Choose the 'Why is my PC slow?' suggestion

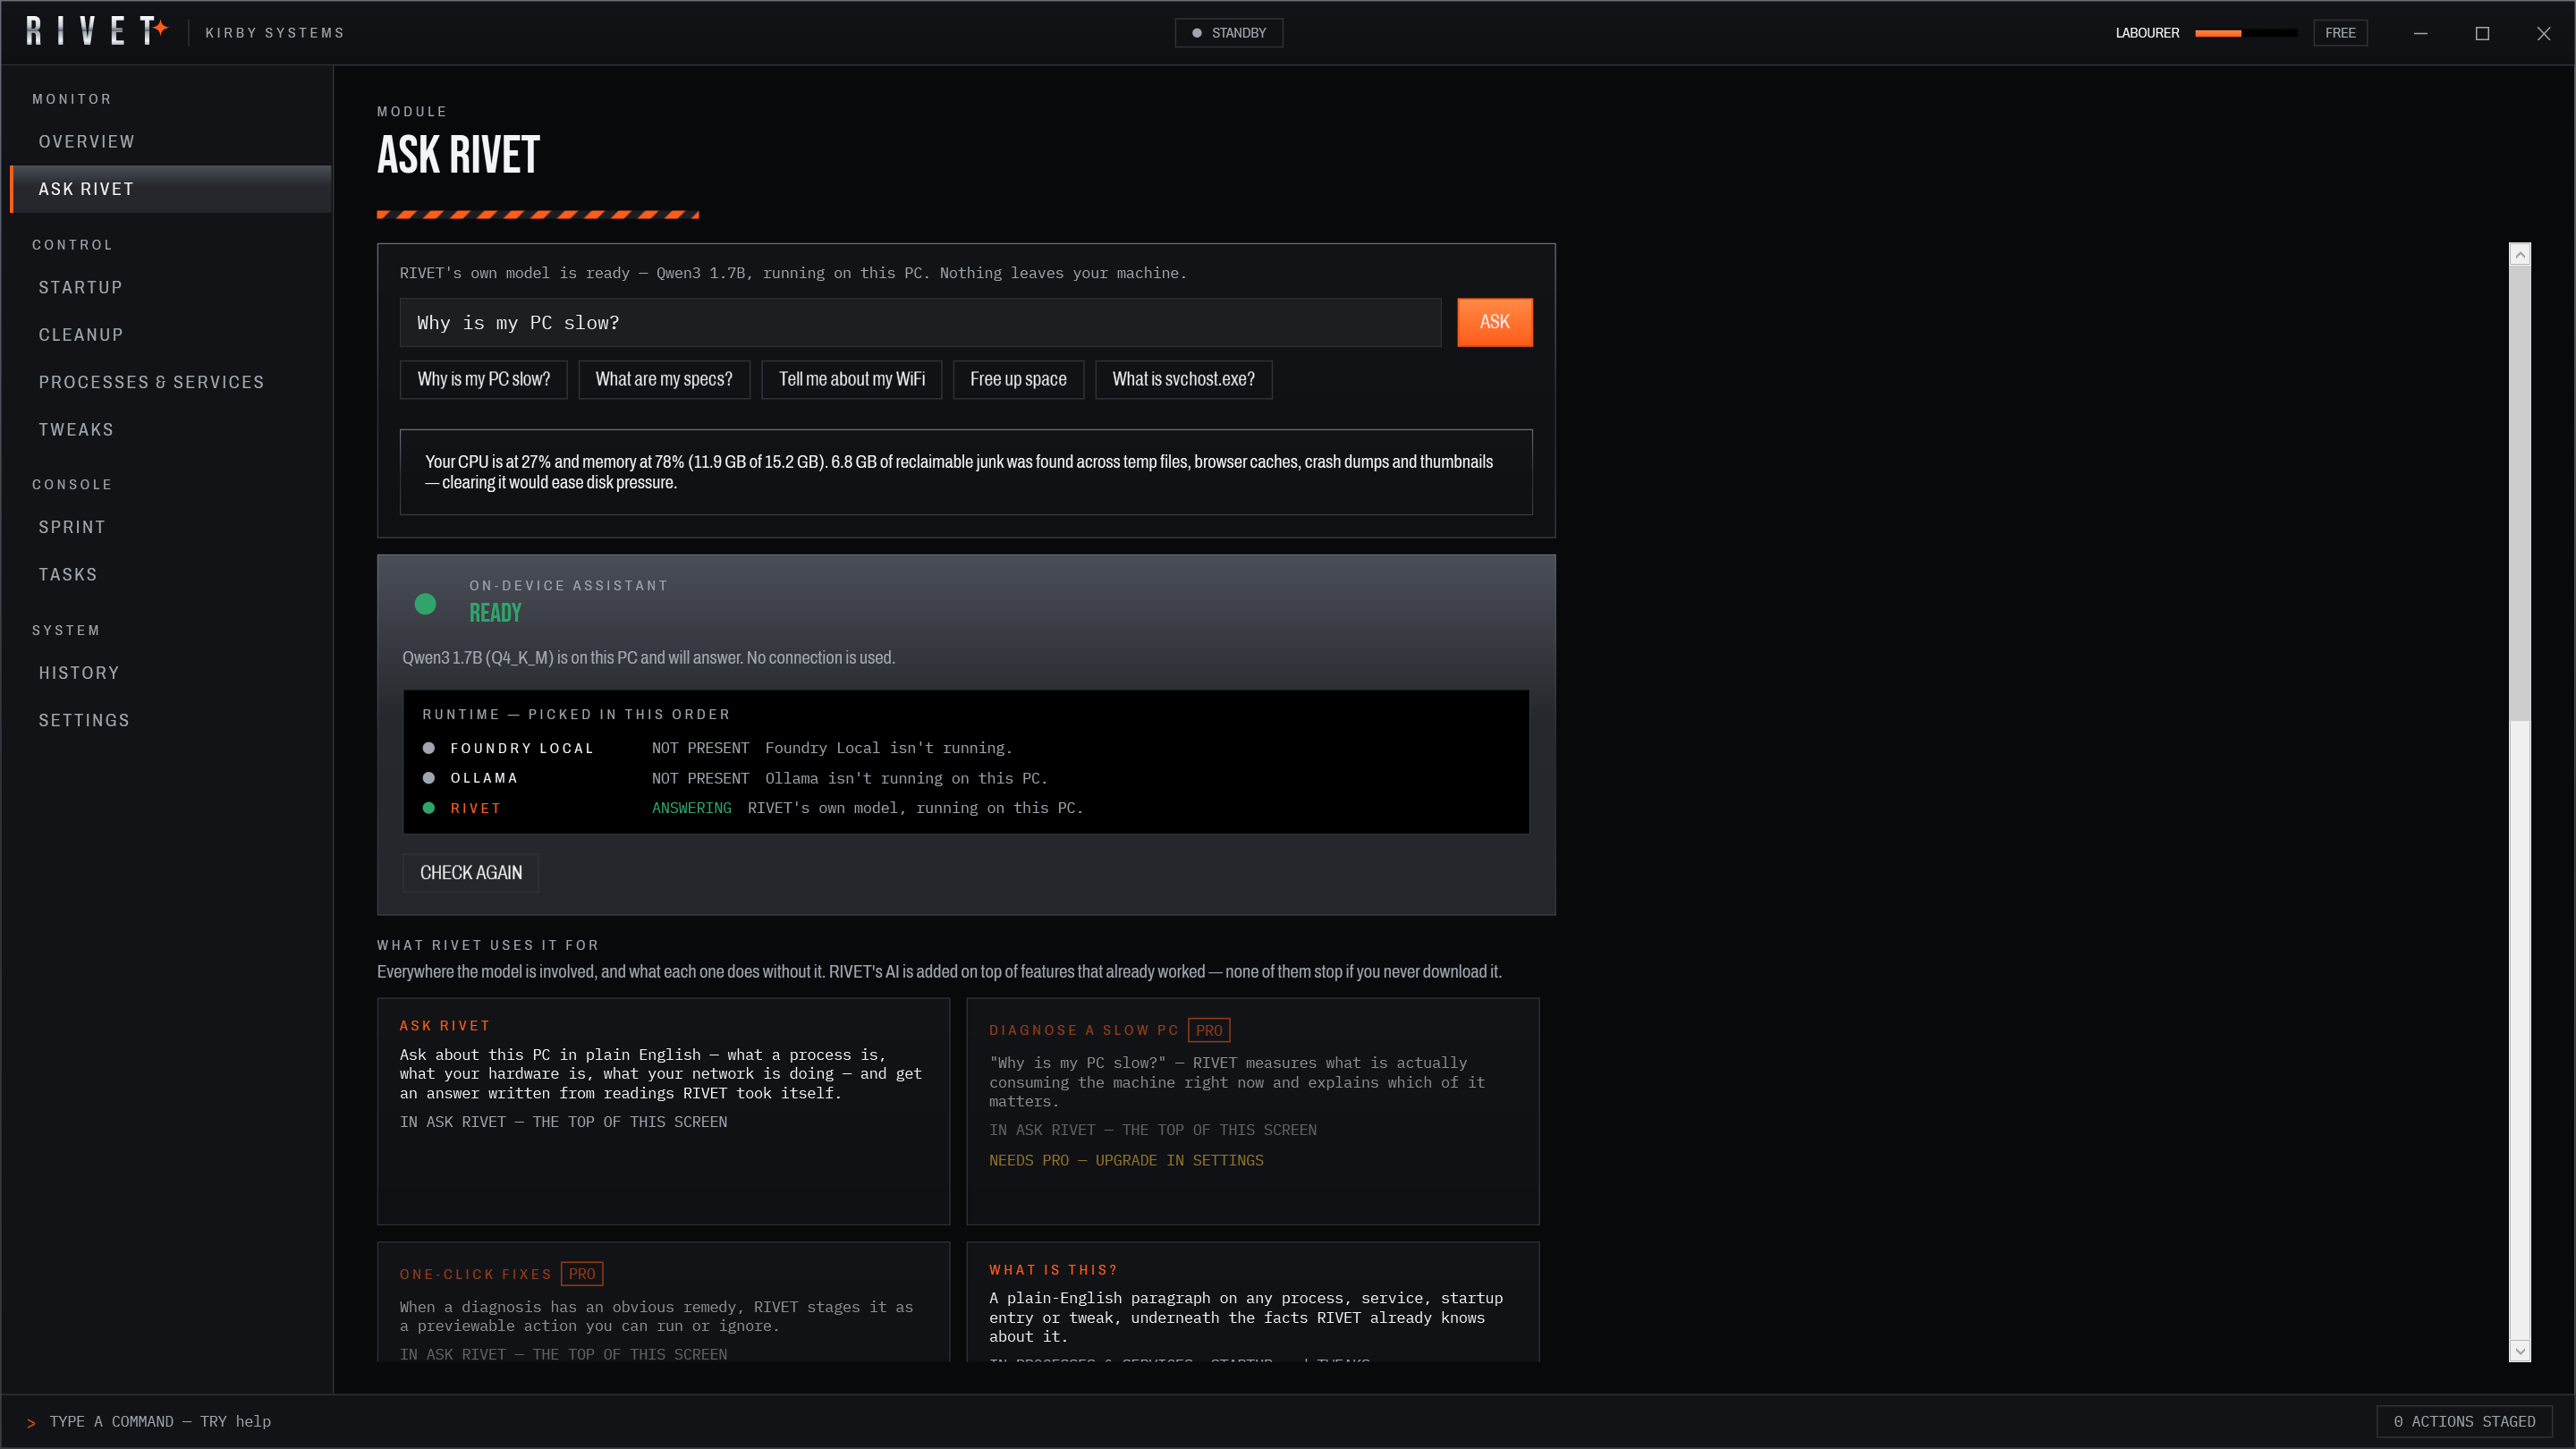(483, 379)
